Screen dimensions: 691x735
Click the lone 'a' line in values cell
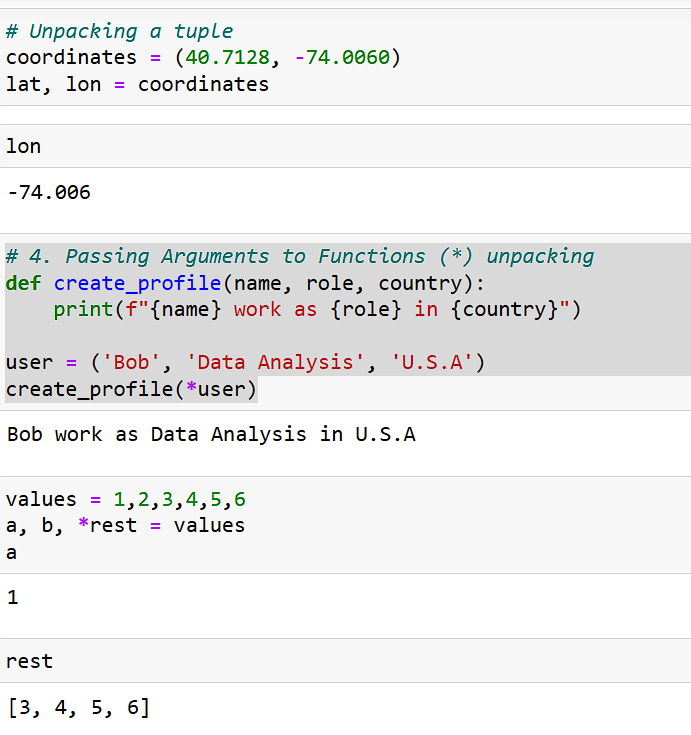pos(11,553)
